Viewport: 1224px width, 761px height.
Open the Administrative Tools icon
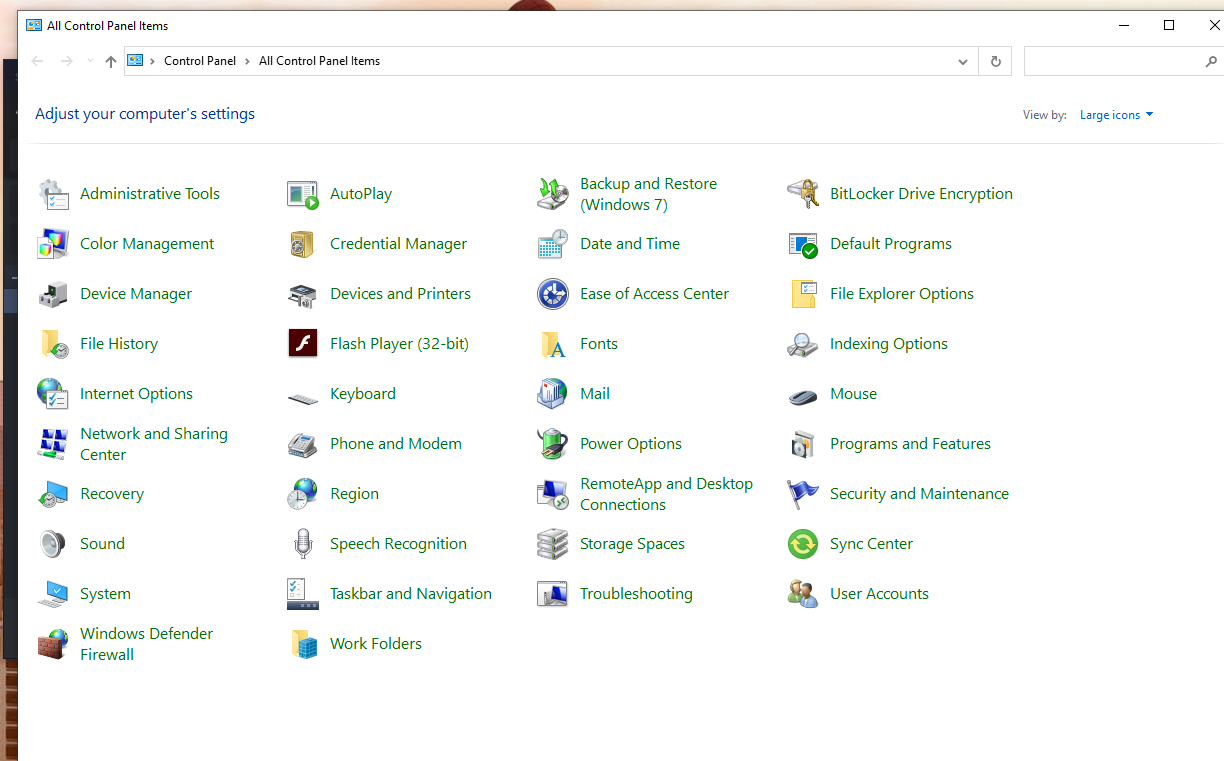pyautogui.click(x=53, y=194)
